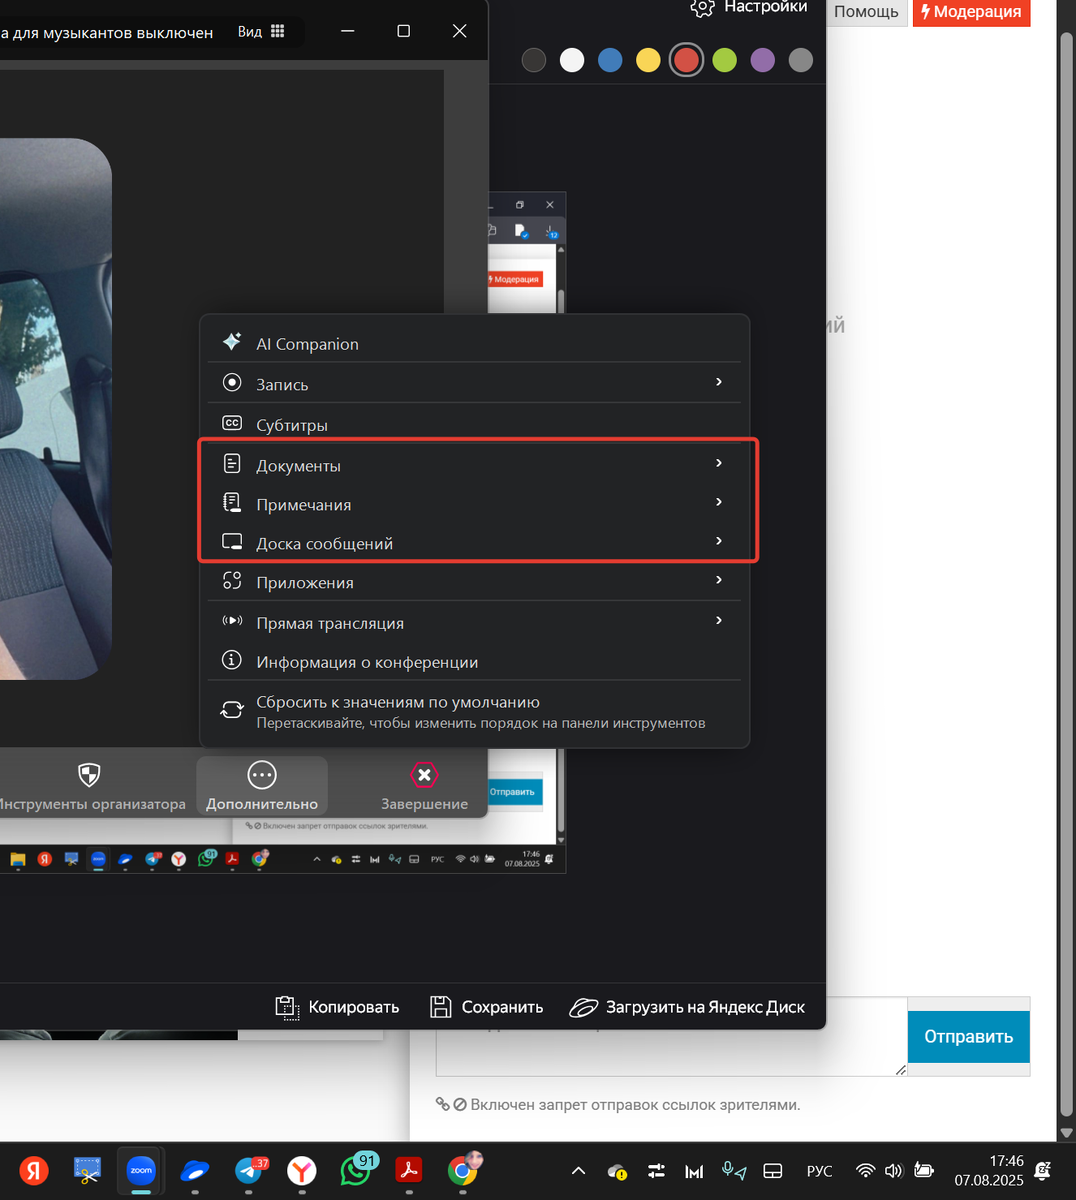
Task: Click the touchpad tray icon
Action: (x=772, y=1171)
